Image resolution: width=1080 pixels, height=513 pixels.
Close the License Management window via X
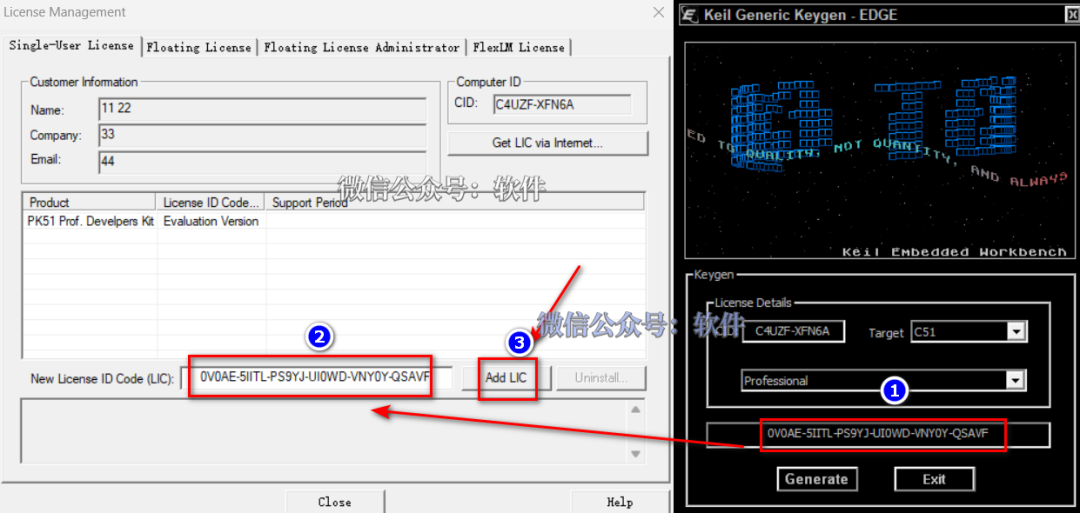658,12
